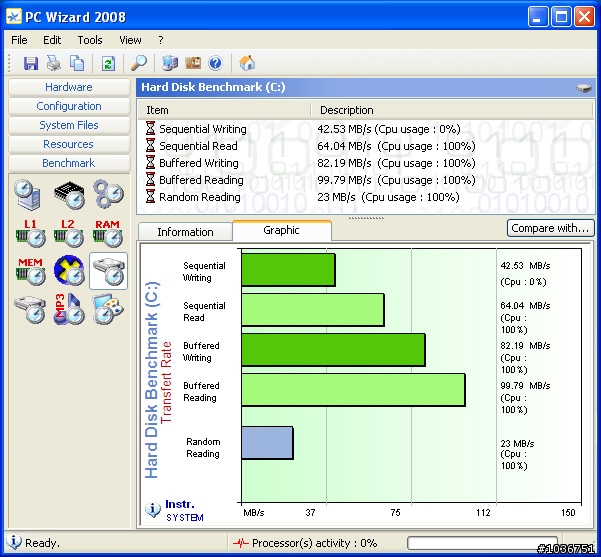The height and width of the screenshot is (557, 601).
Task: Click the Home house toolbar icon
Action: pos(247,63)
